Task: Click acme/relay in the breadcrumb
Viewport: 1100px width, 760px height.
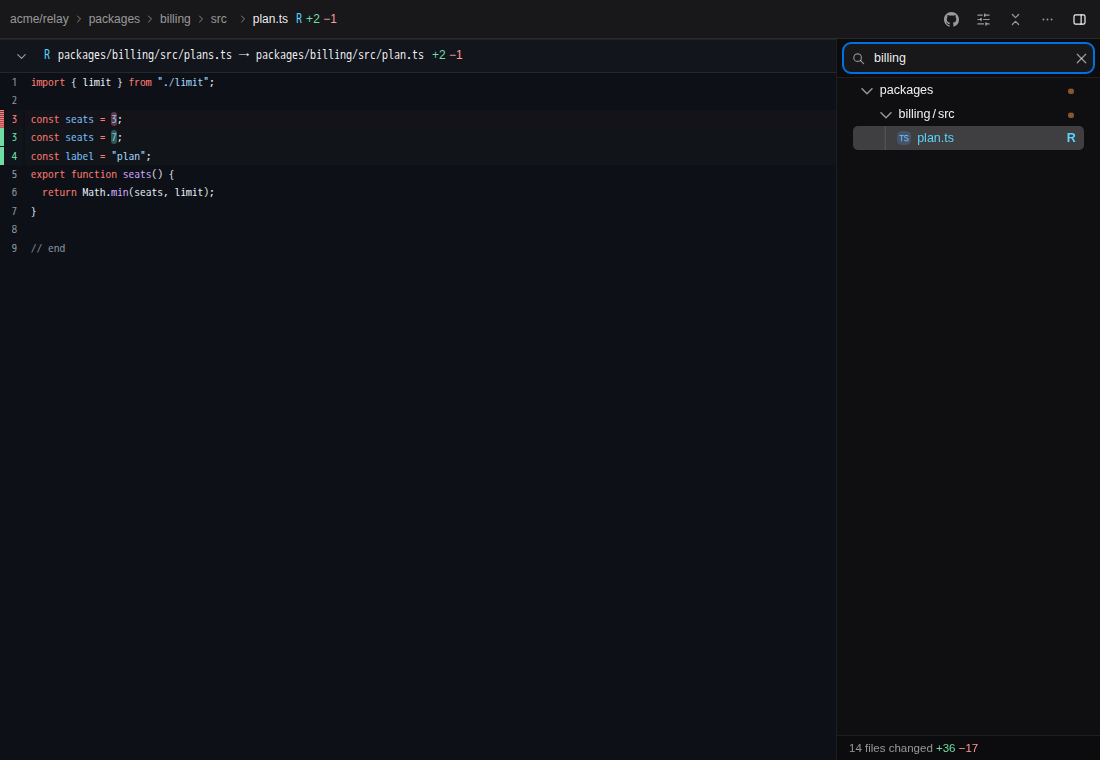Action: click(39, 19)
